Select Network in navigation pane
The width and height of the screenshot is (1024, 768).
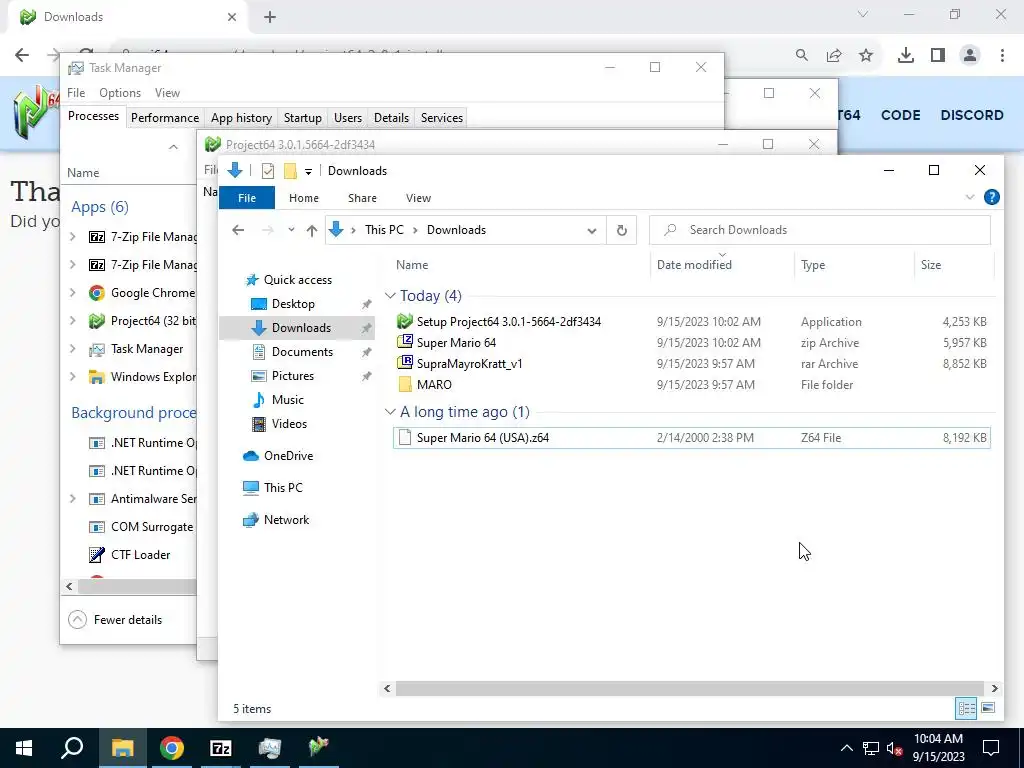pos(286,520)
